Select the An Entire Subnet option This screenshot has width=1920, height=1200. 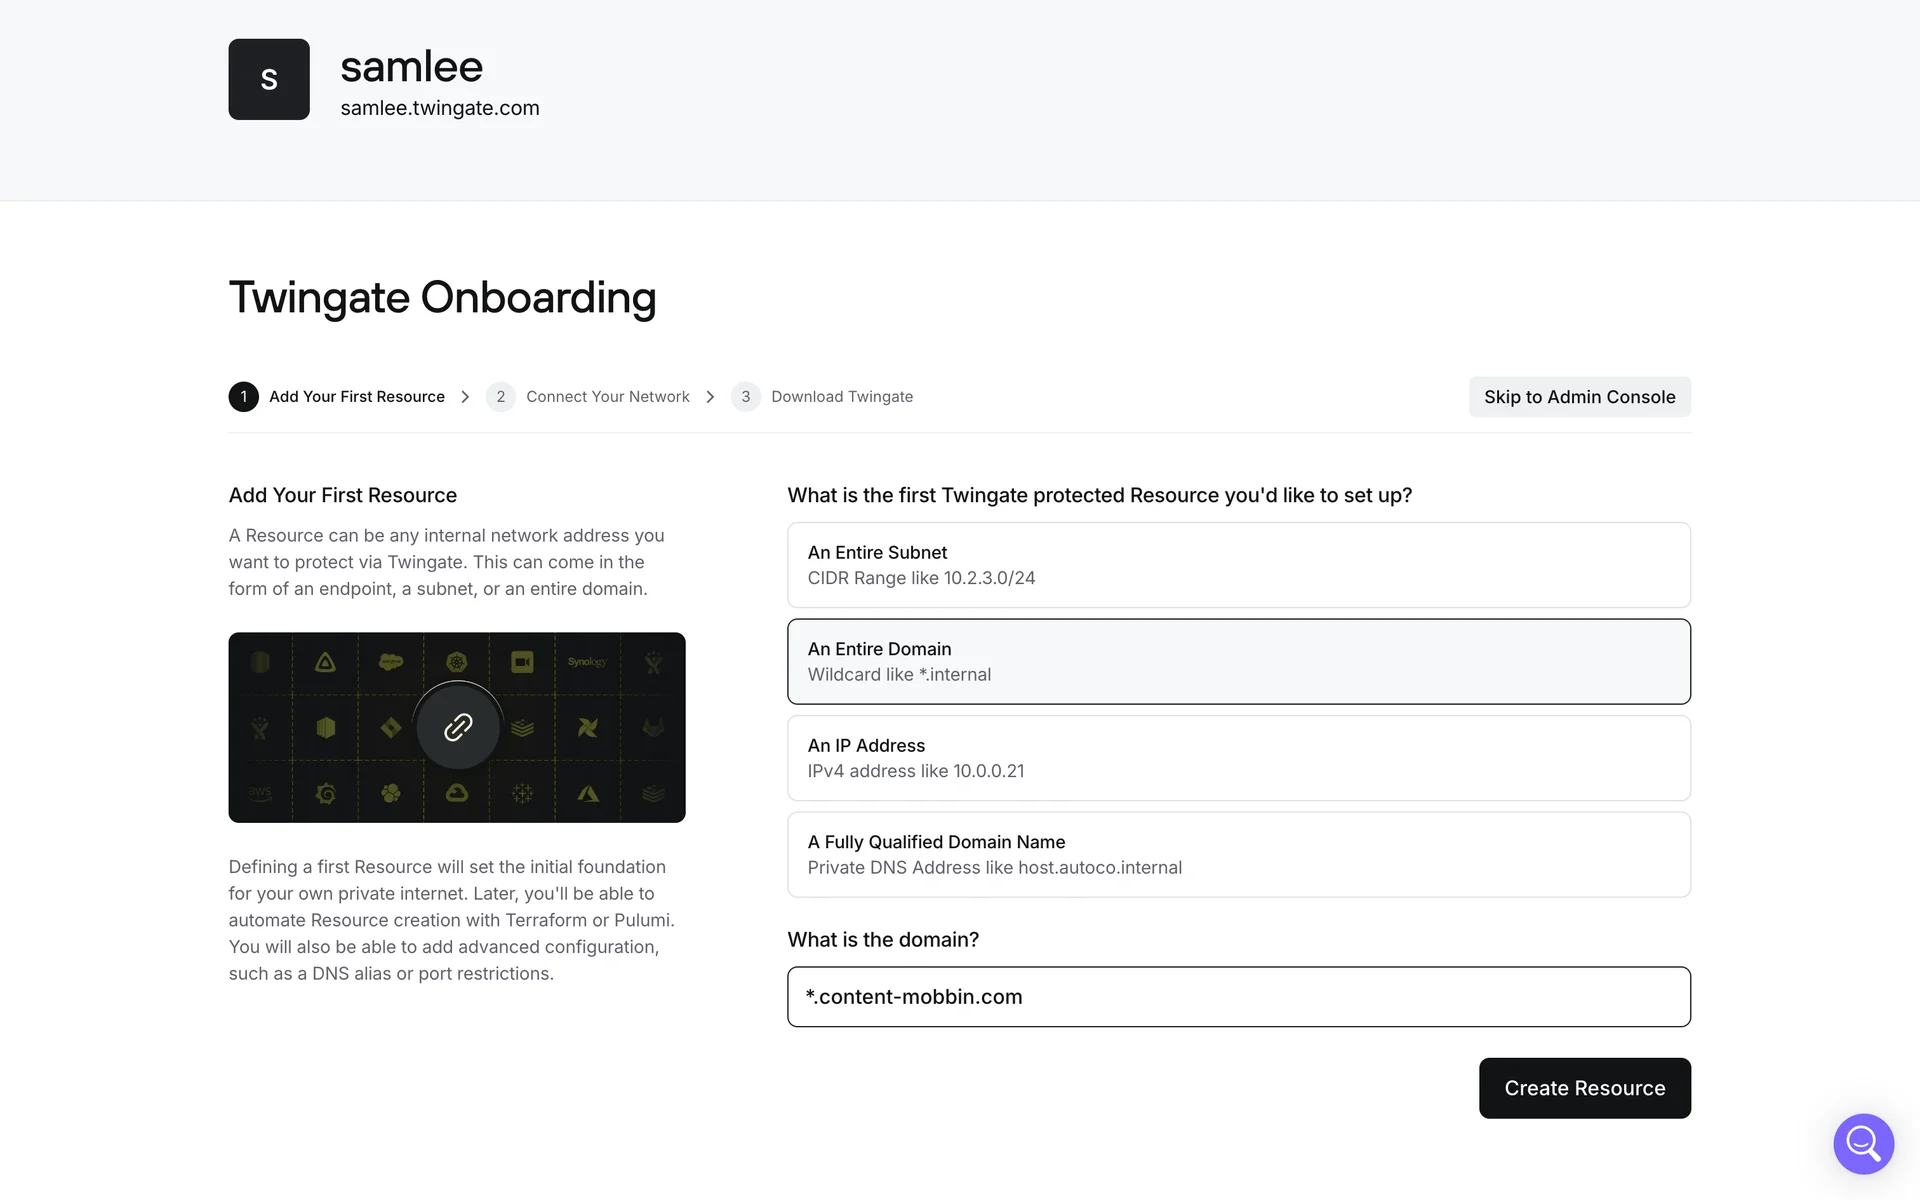[x=1238, y=565]
